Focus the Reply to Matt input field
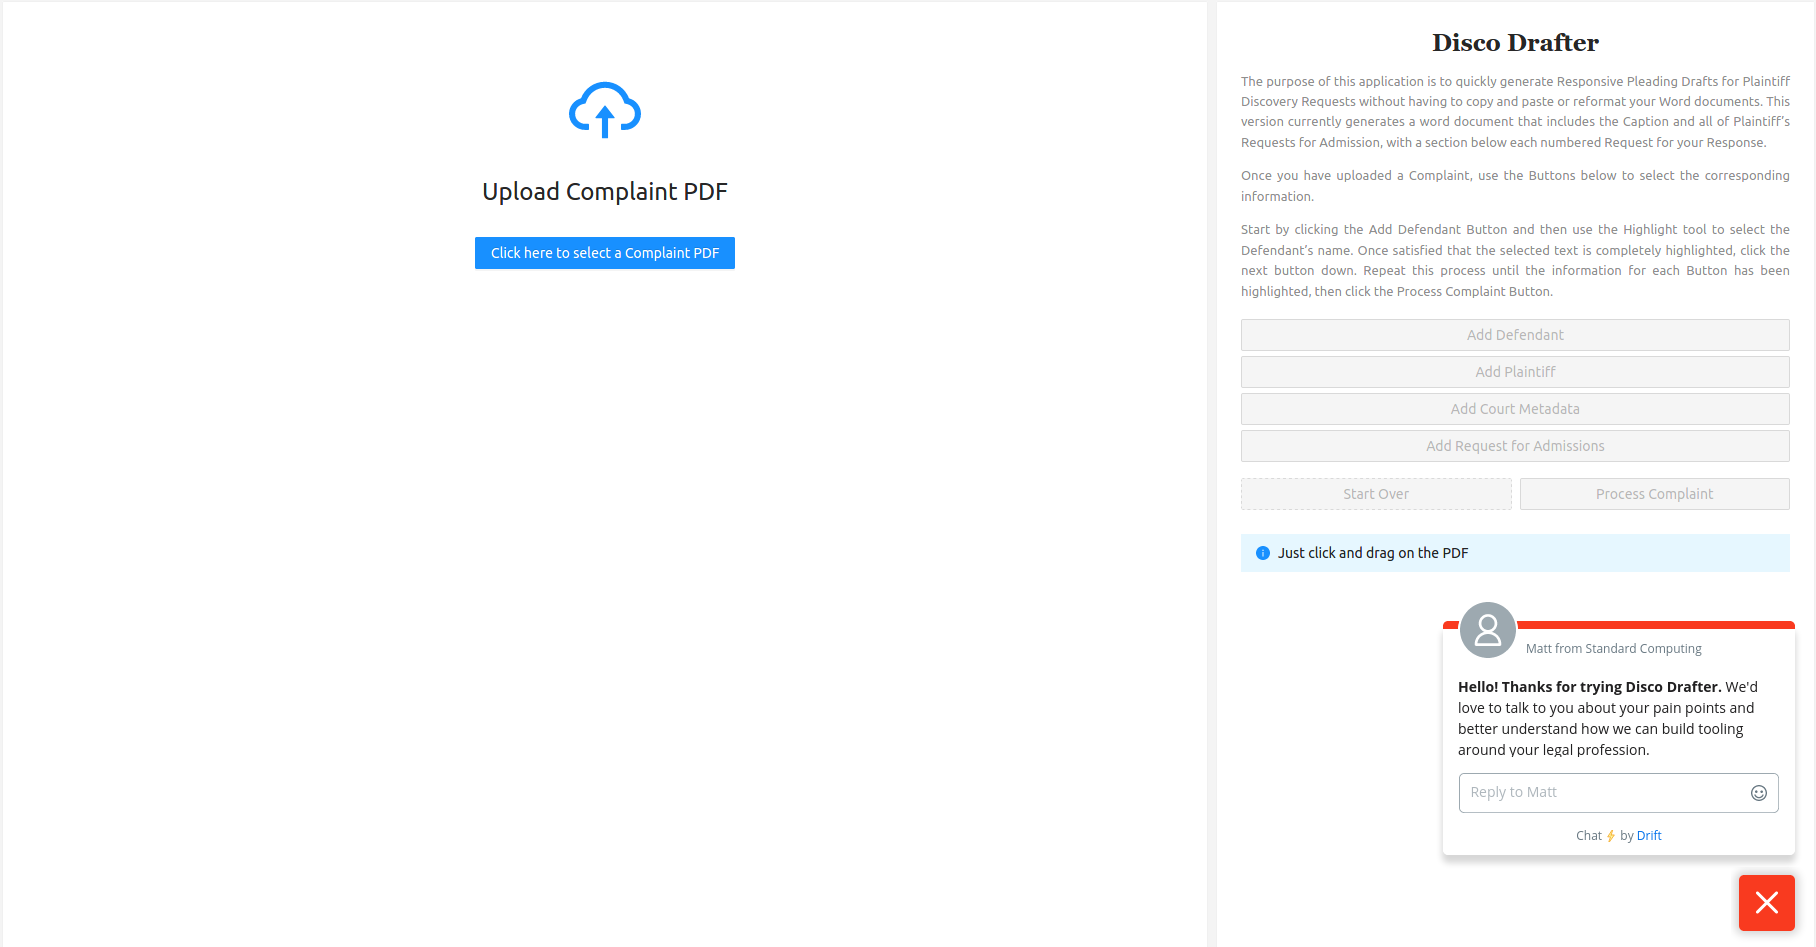1816x947 pixels. (x=1600, y=792)
